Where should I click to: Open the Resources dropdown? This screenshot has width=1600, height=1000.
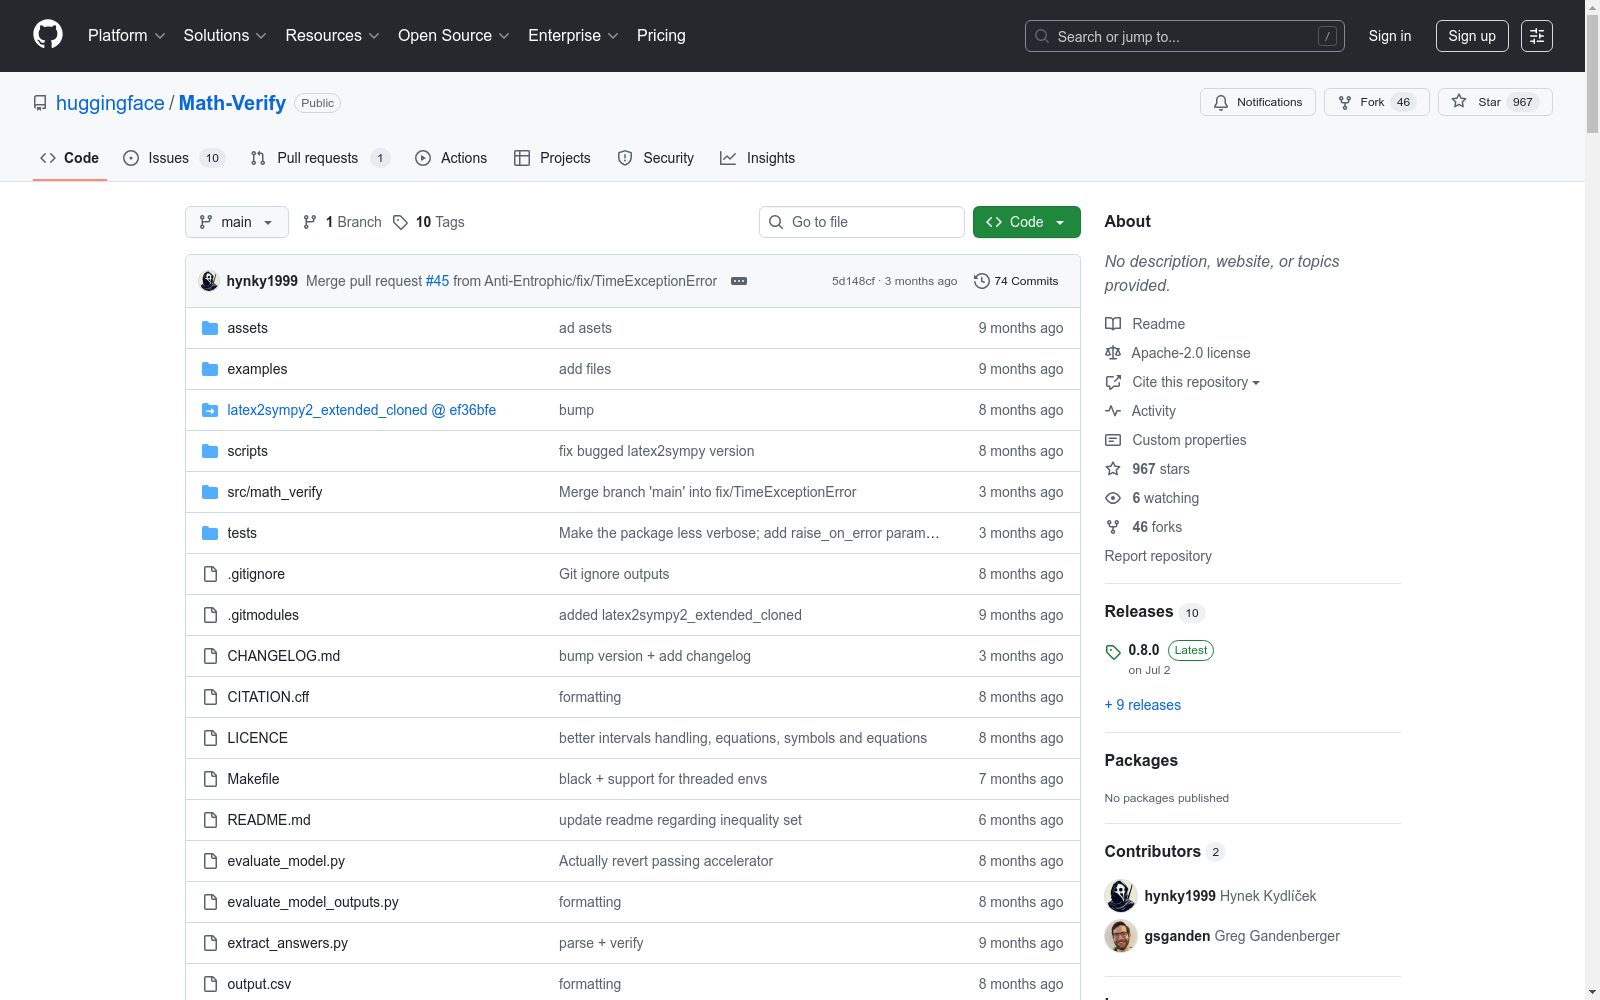[332, 36]
